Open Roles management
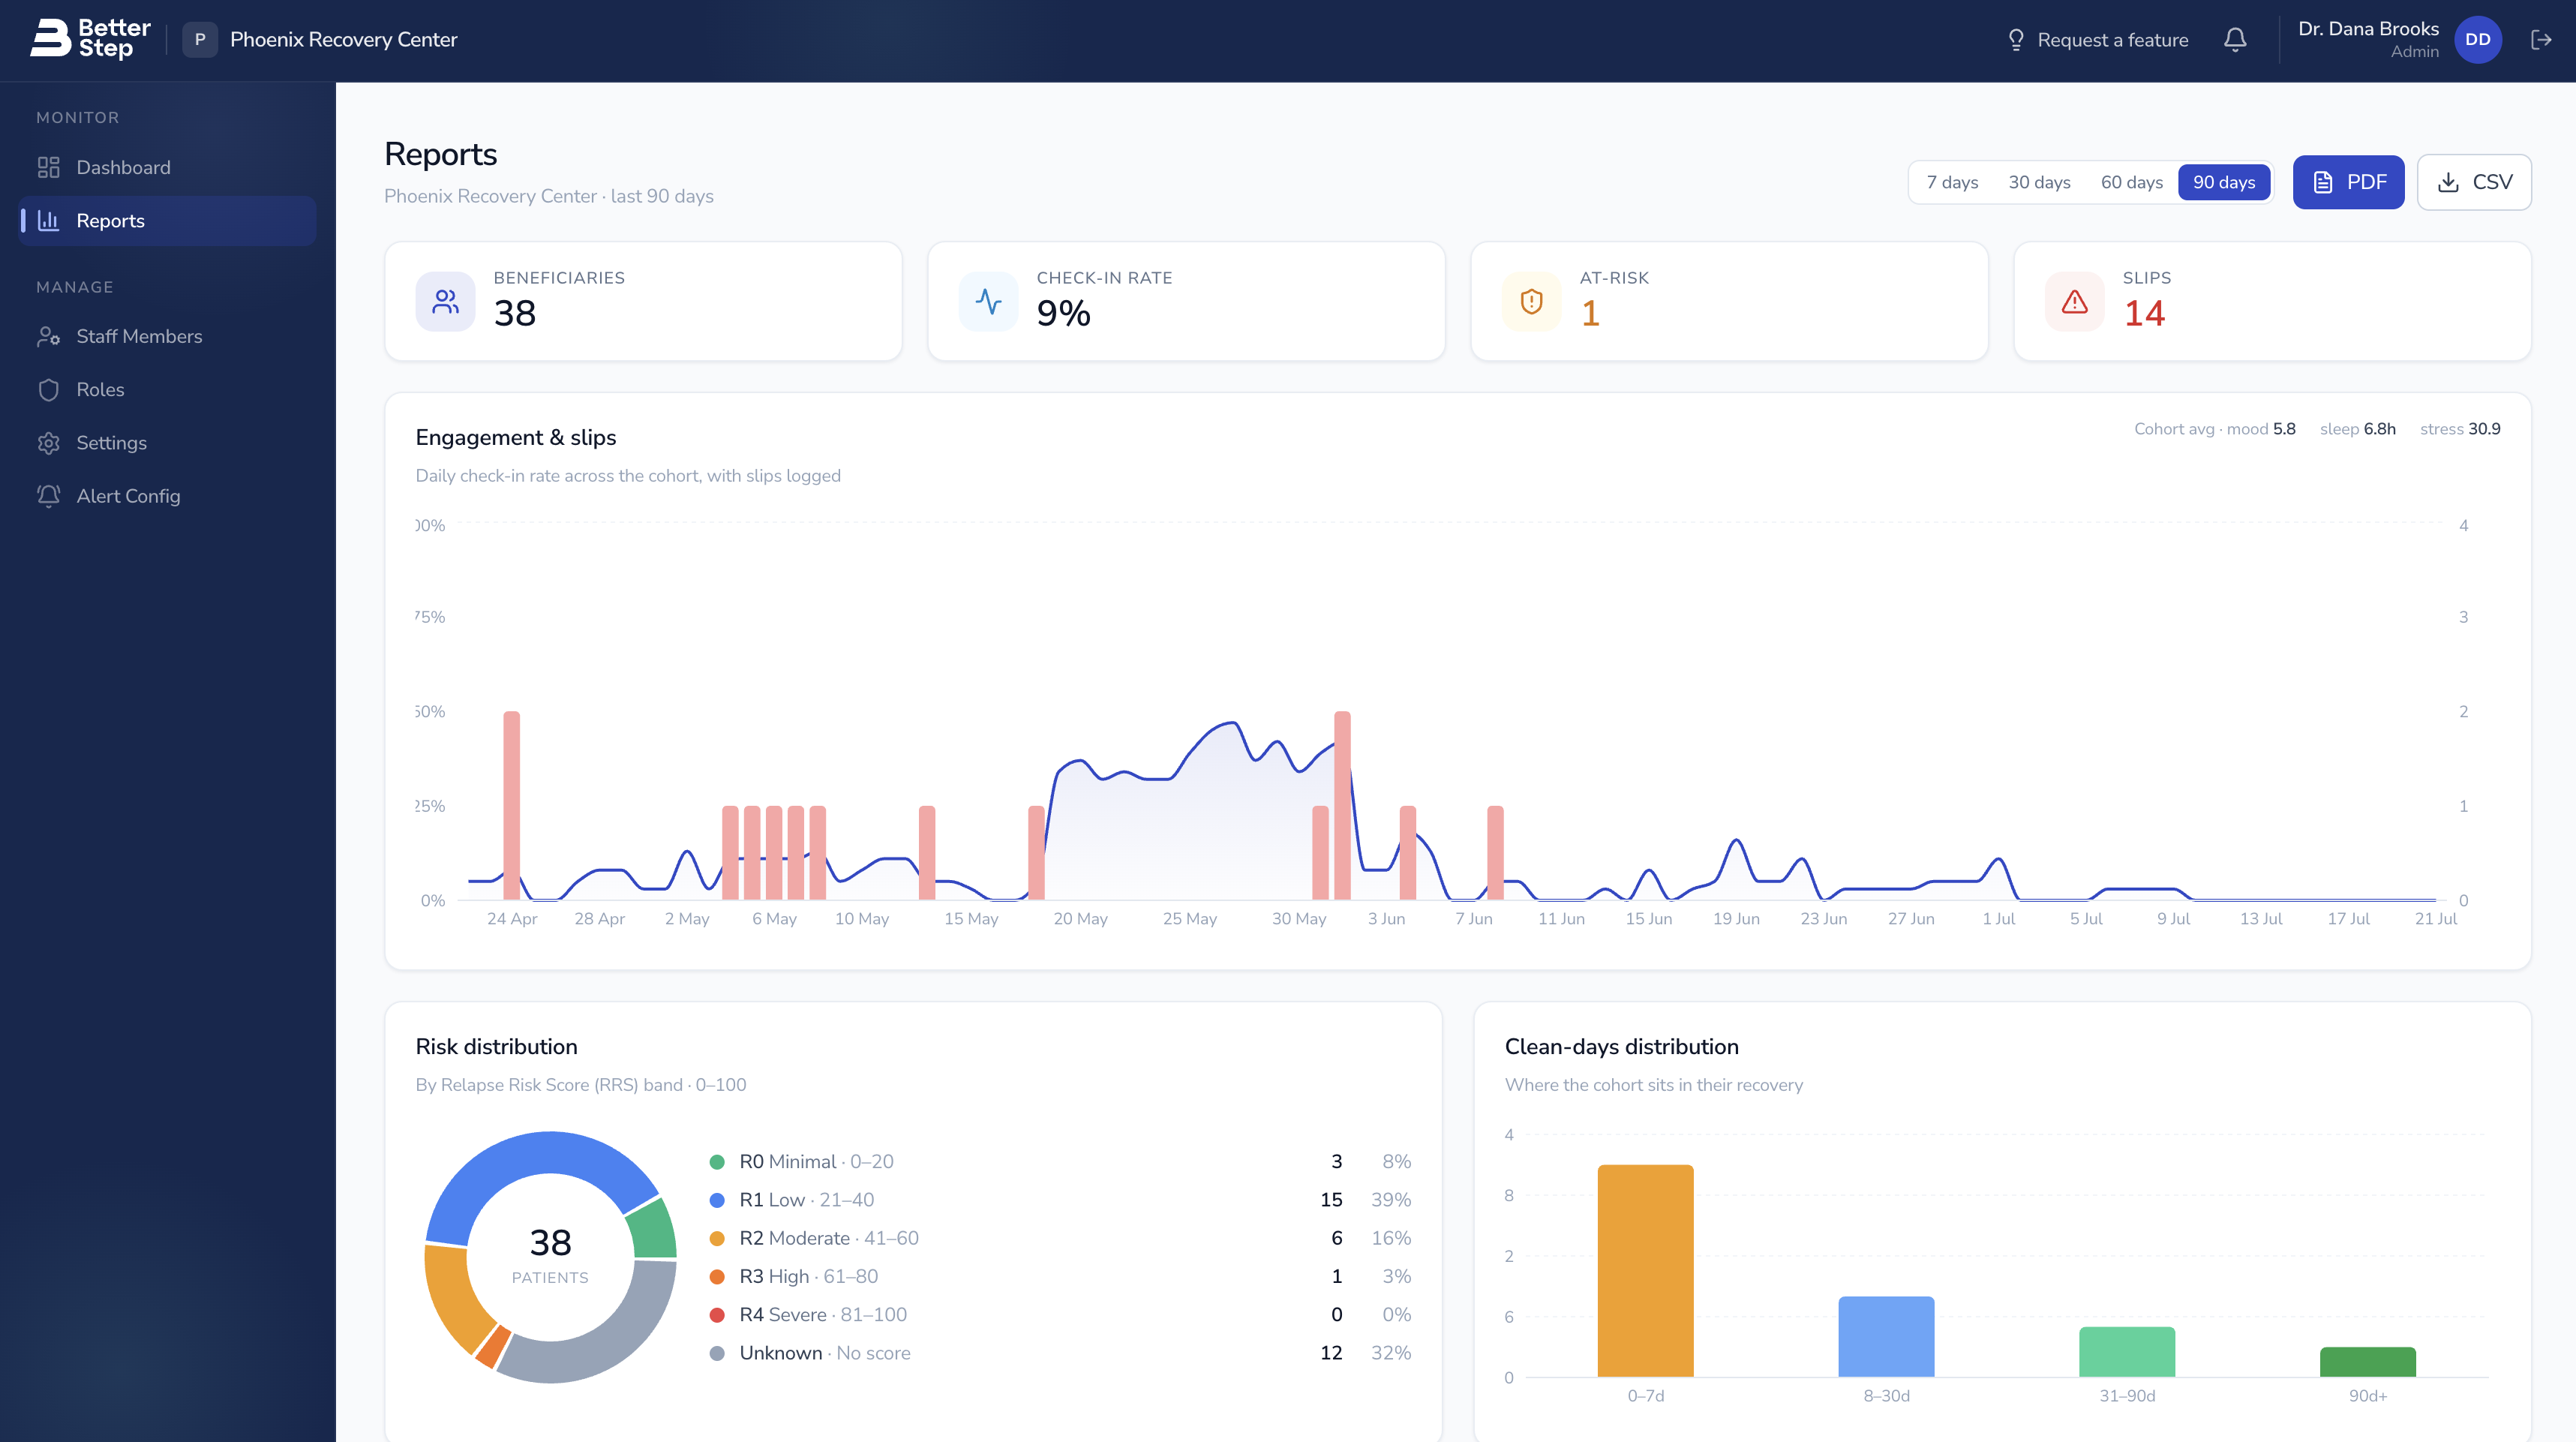This screenshot has width=2576, height=1442. click(167, 390)
